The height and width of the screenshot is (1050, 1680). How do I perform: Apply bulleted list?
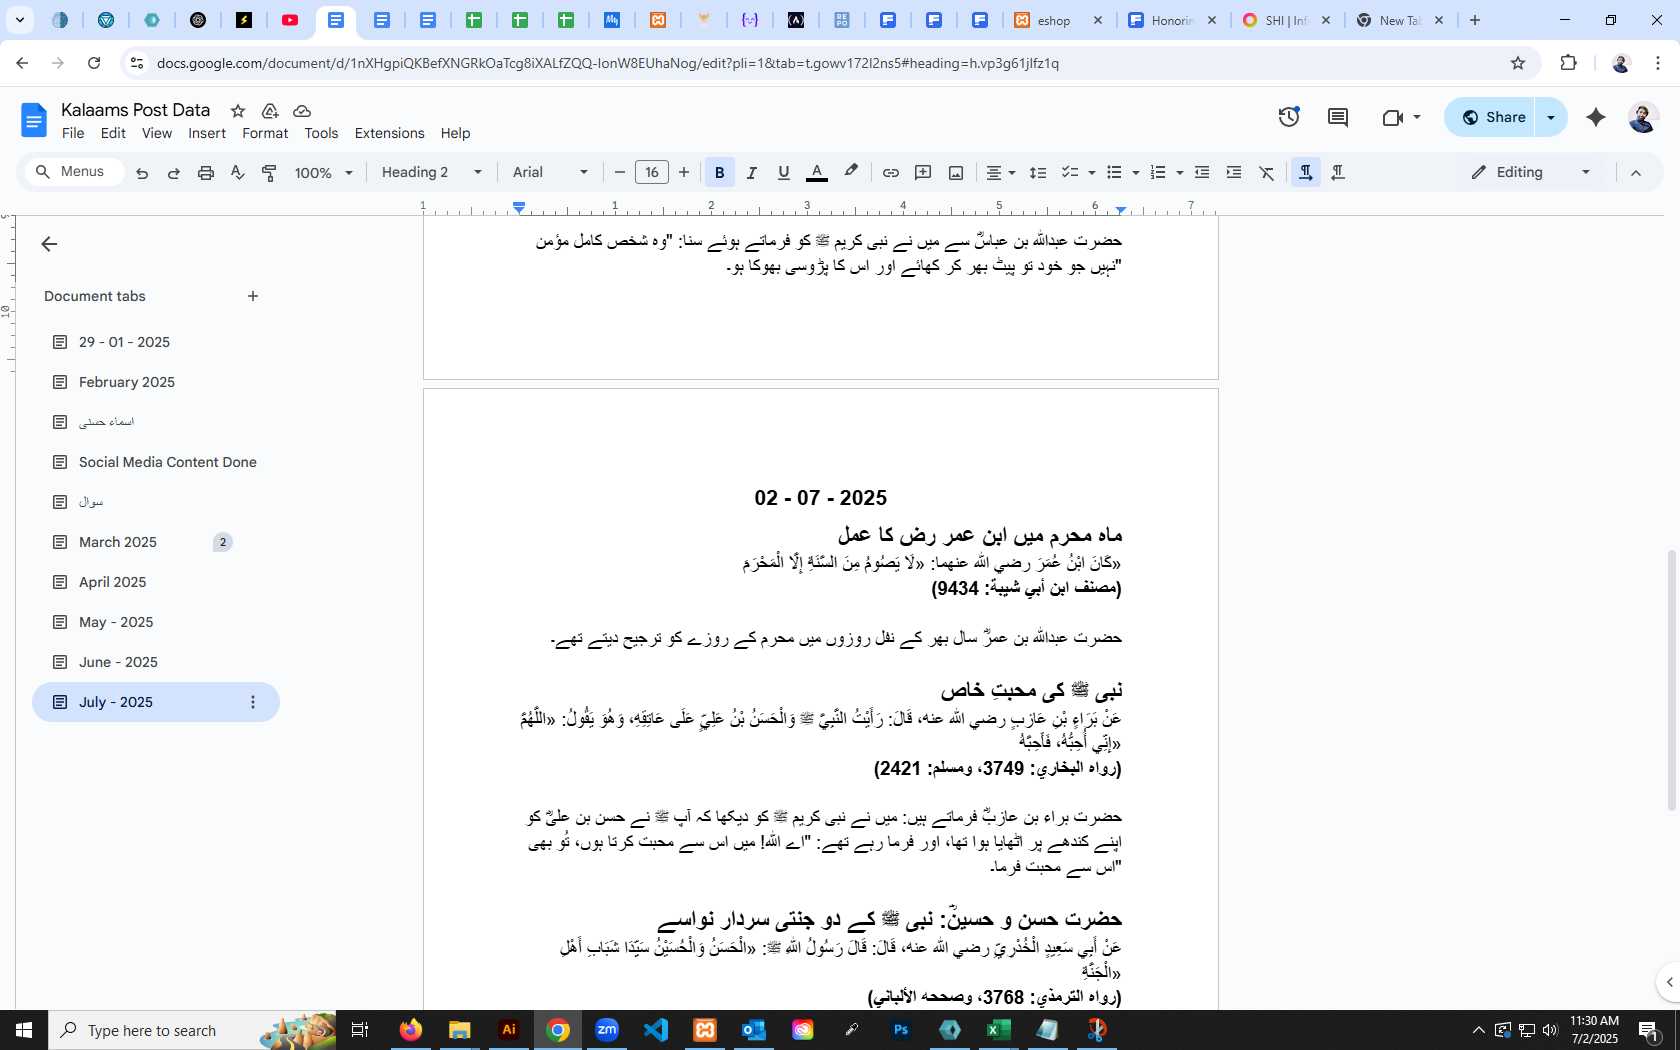click(1114, 173)
